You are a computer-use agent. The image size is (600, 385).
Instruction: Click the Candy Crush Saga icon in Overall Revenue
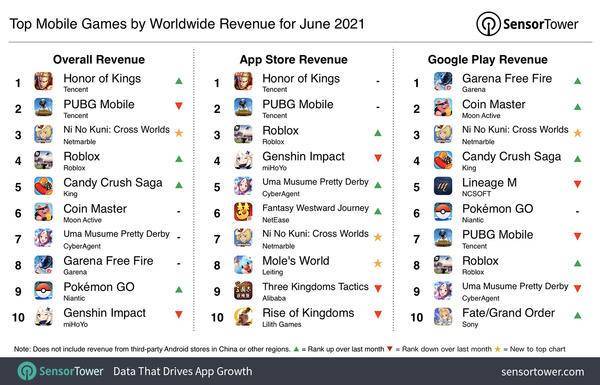(x=44, y=186)
